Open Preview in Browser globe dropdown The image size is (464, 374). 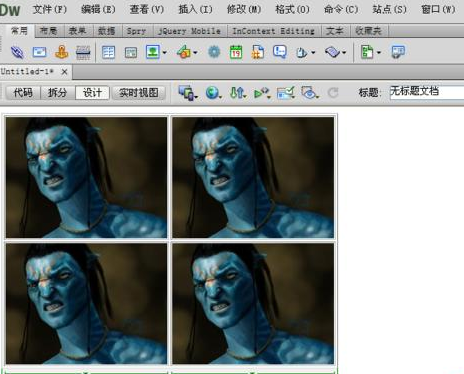point(213,93)
